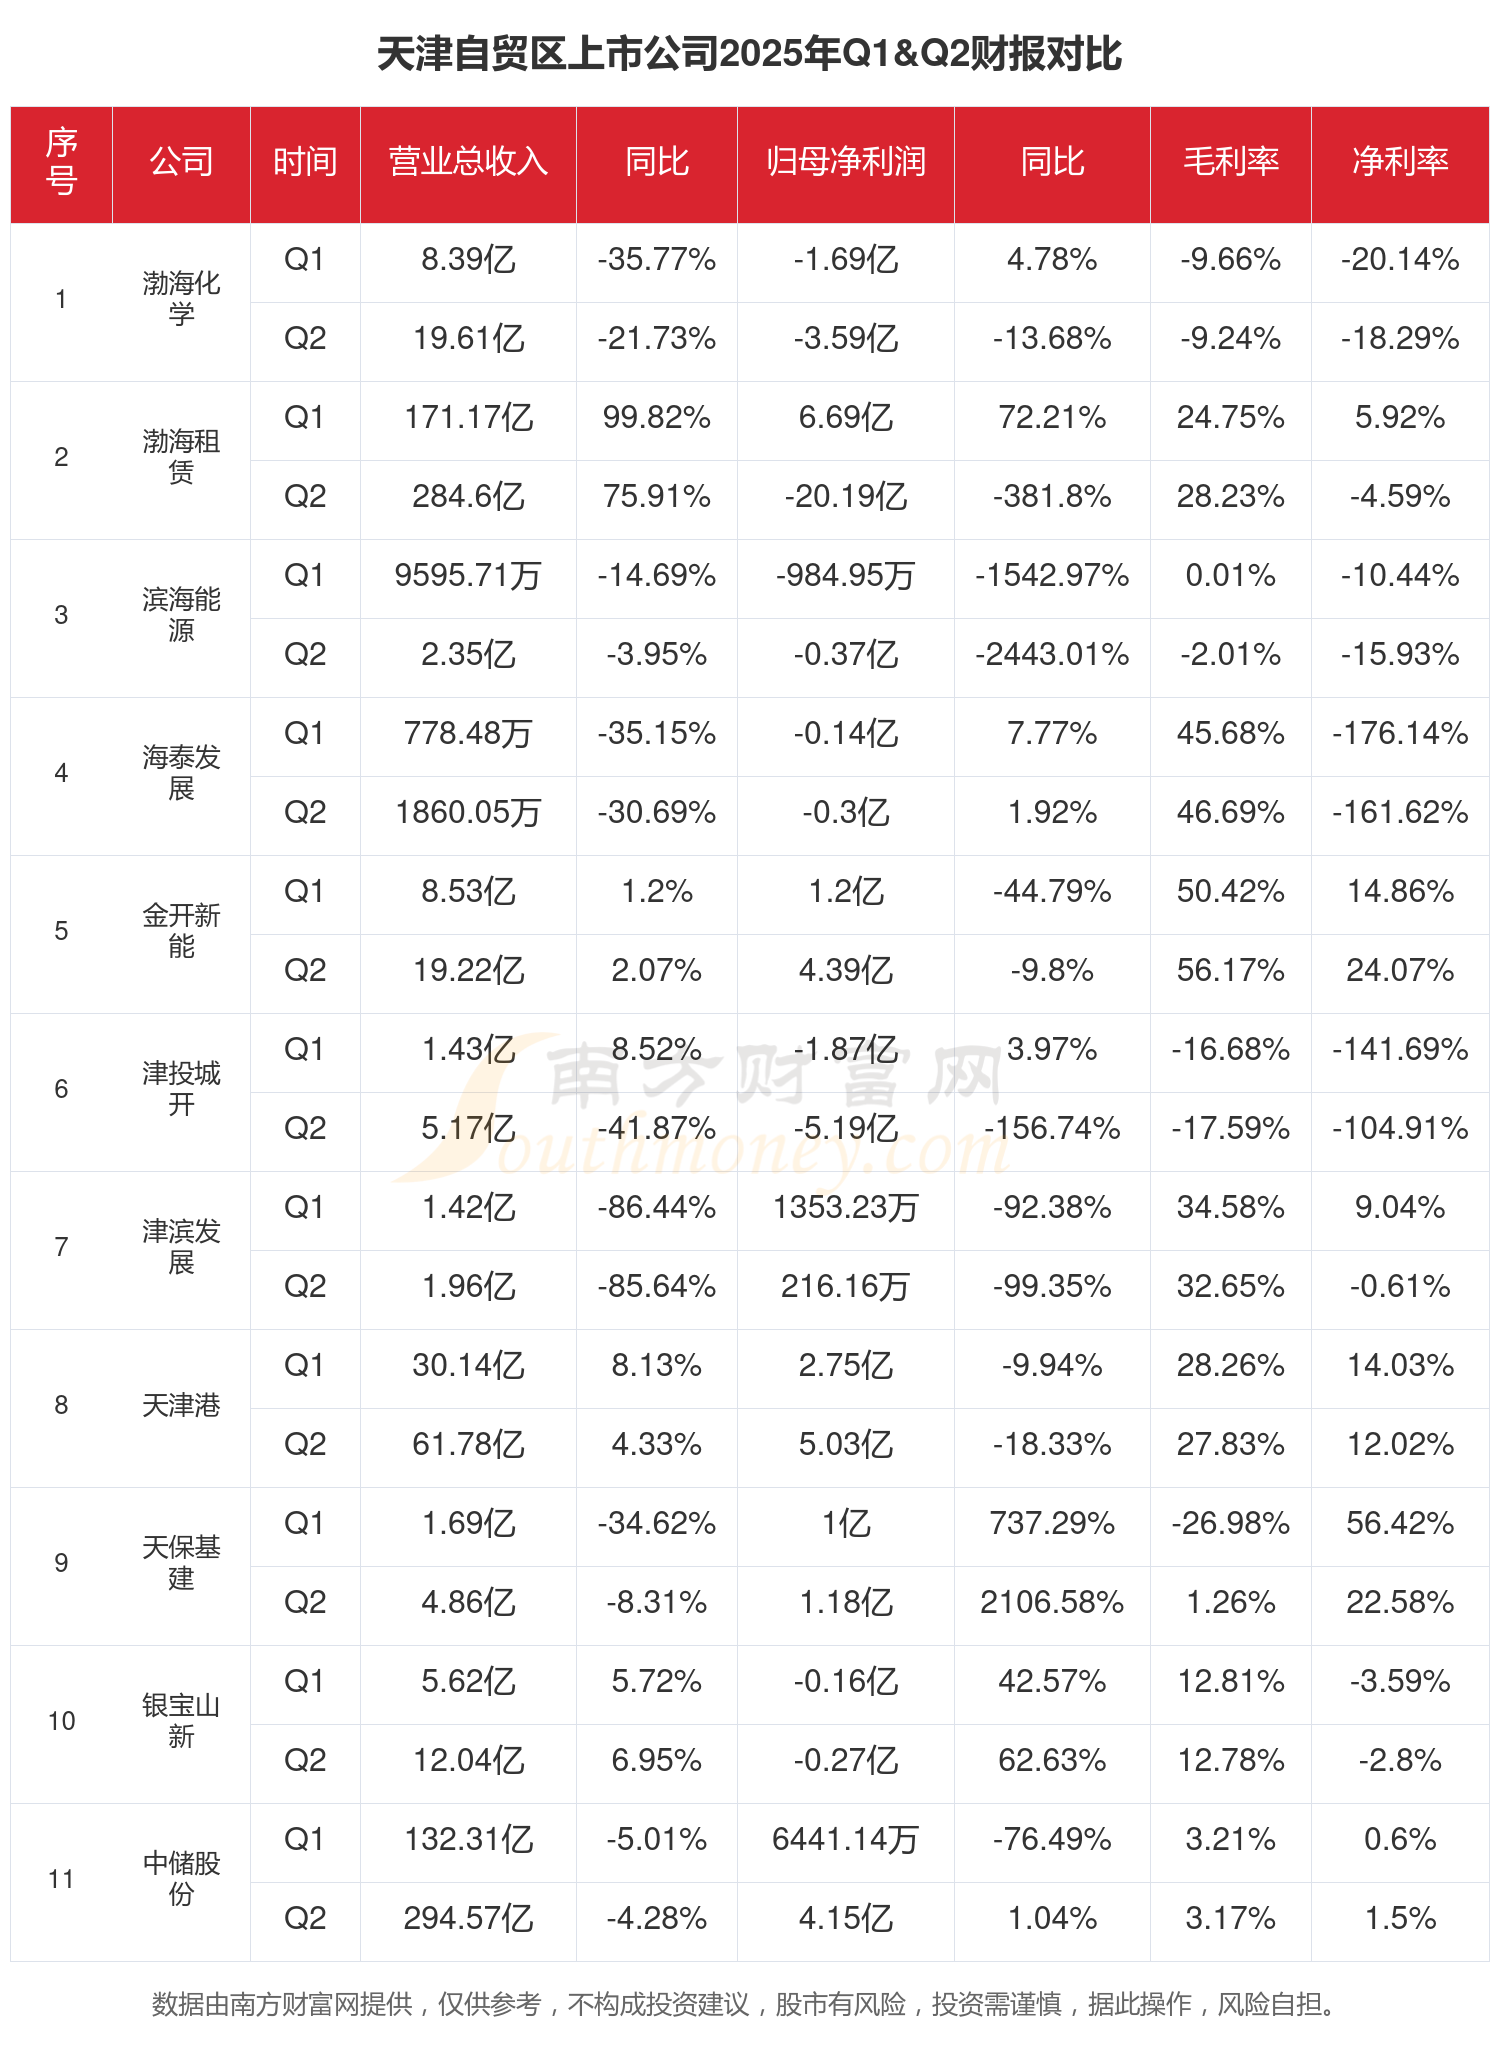Select the revenue cell 294.57亿
Image resolution: width=1500 pixels, height=2063 pixels.
pyautogui.click(x=468, y=1919)
